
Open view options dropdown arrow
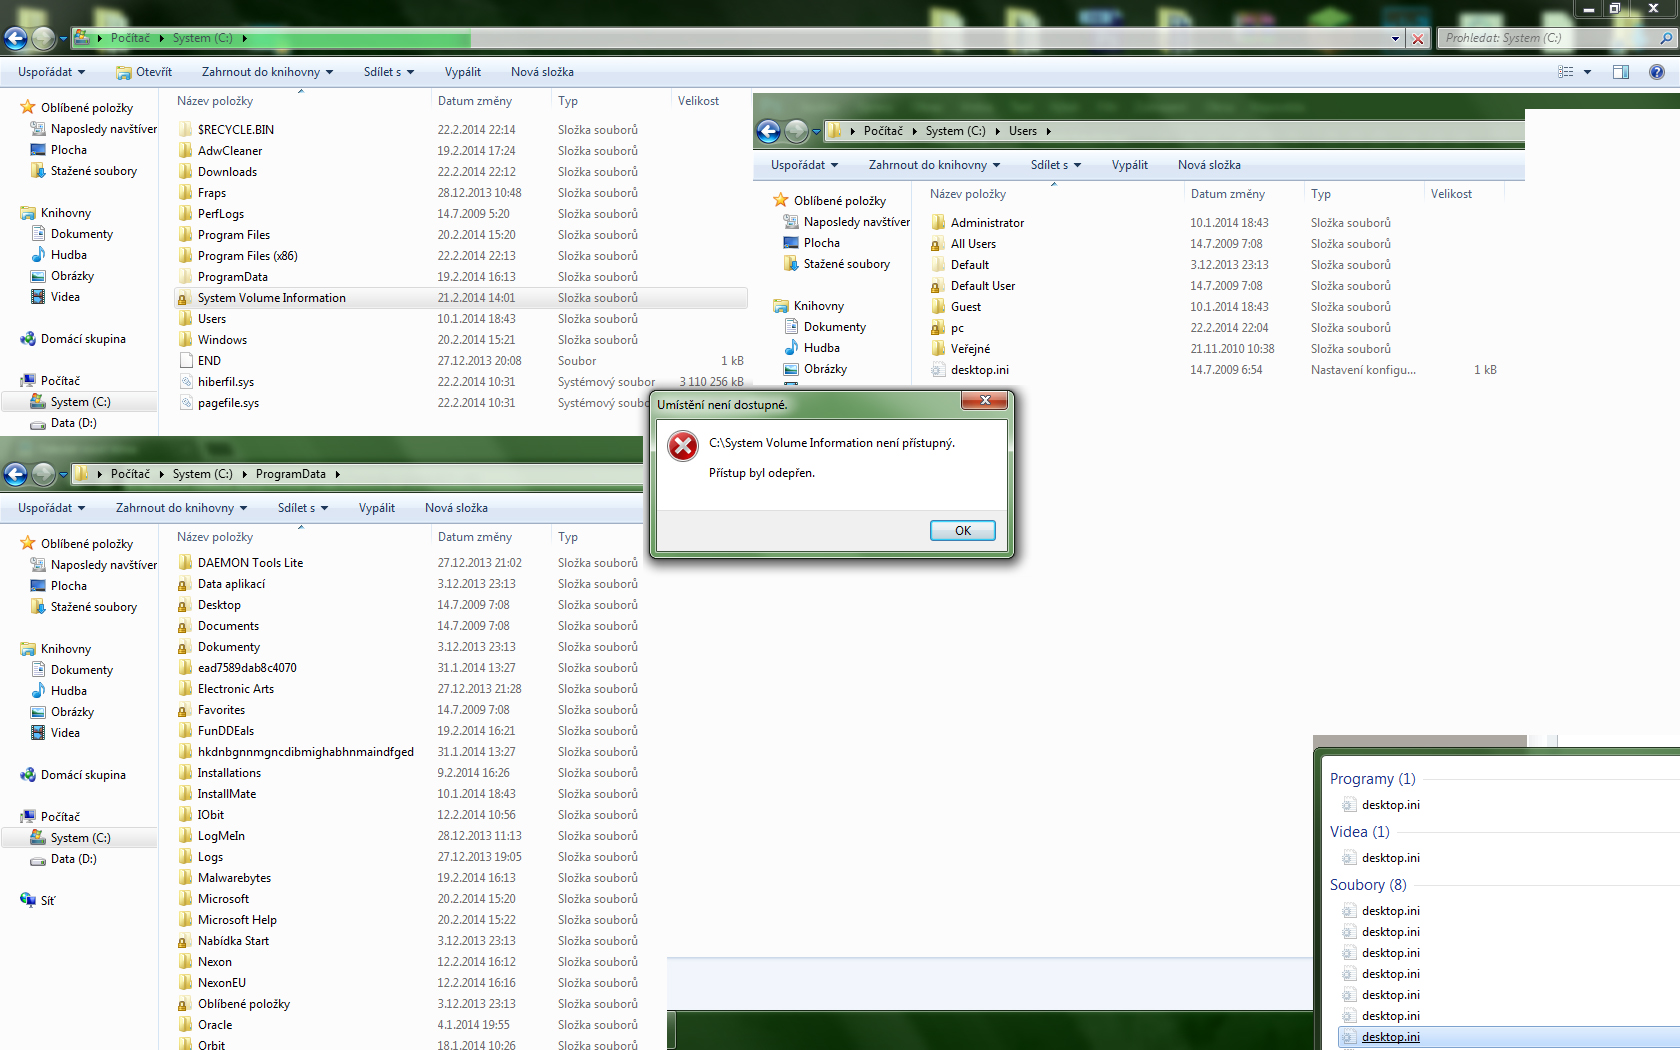(1587, 72)
